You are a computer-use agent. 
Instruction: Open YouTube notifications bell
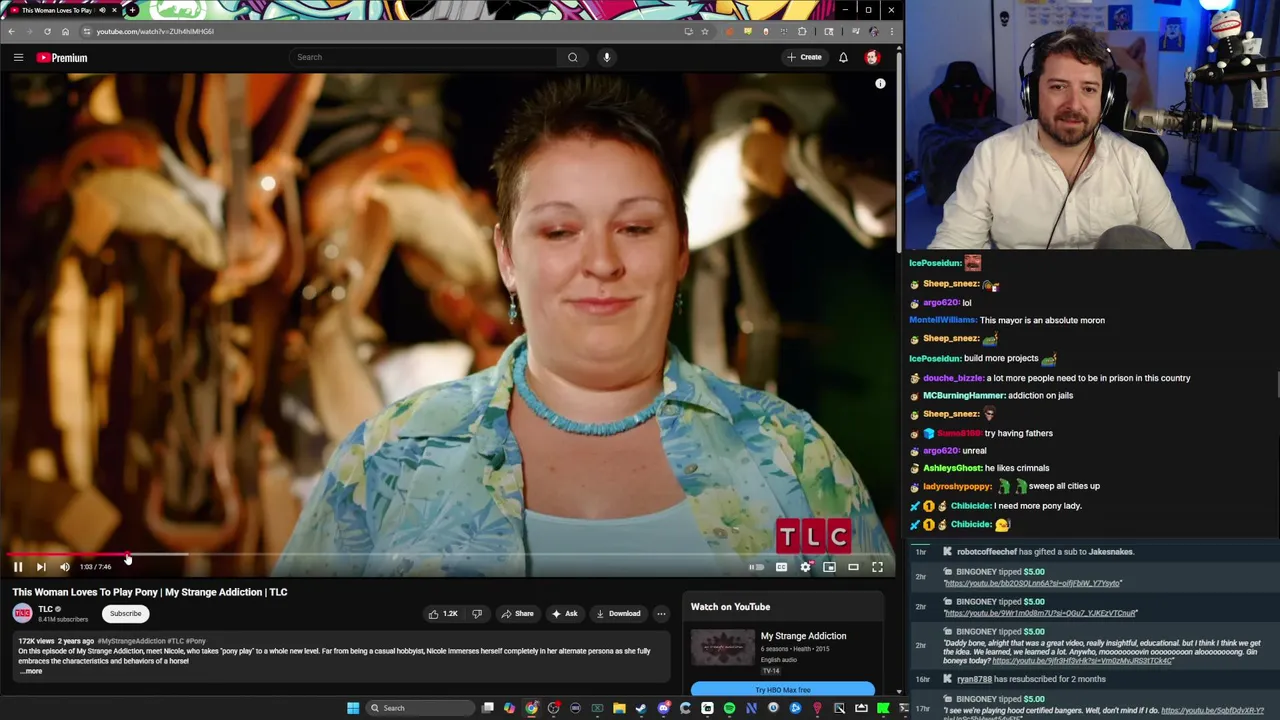(843, 57)
